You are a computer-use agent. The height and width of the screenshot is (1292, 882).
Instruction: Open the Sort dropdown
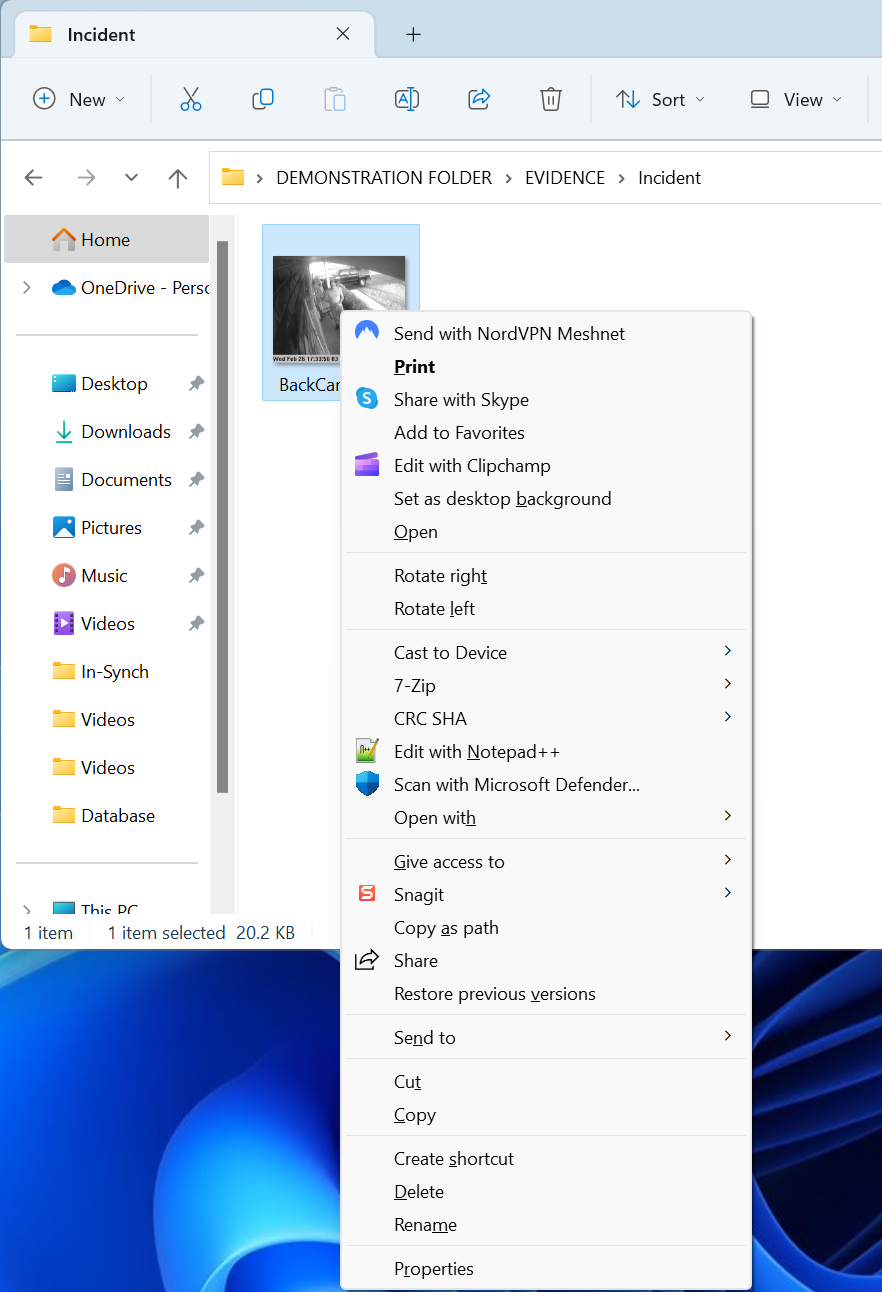pyautogui.click(x=660, y=99)
